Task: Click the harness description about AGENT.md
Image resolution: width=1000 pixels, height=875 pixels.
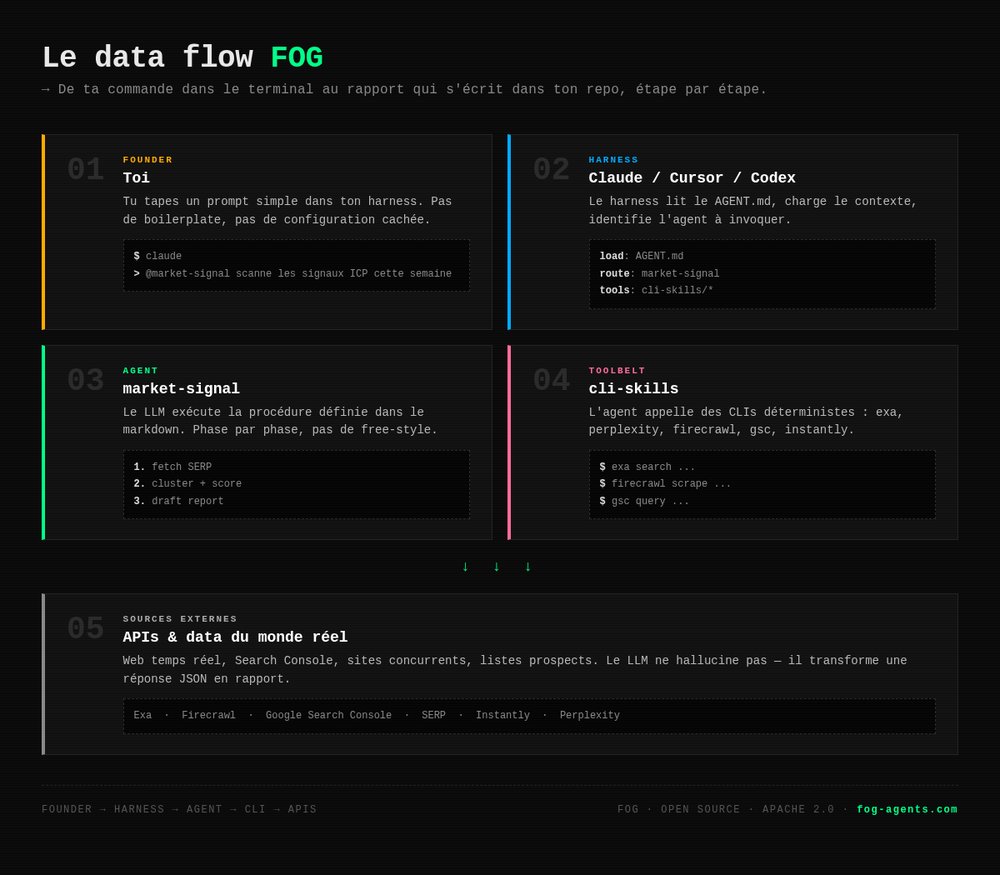Action: [x=753, y=210]
